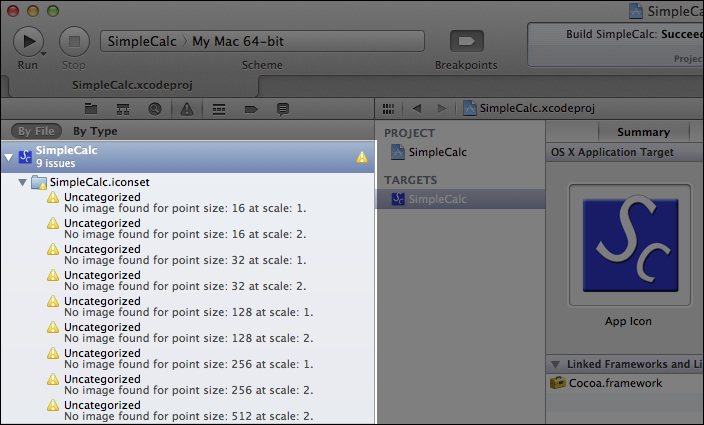This screenshot has height=425, width=704.
Task: Select issue for point size 32 at scale 1
Action: 188,254
